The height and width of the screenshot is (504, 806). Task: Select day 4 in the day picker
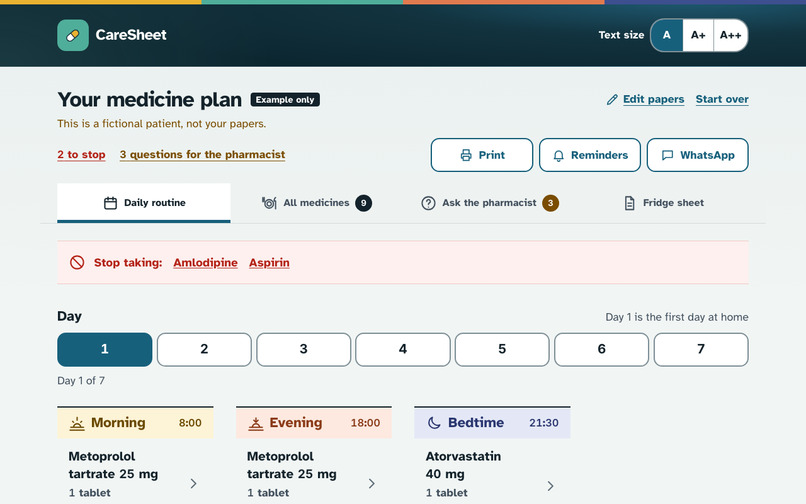402,349
